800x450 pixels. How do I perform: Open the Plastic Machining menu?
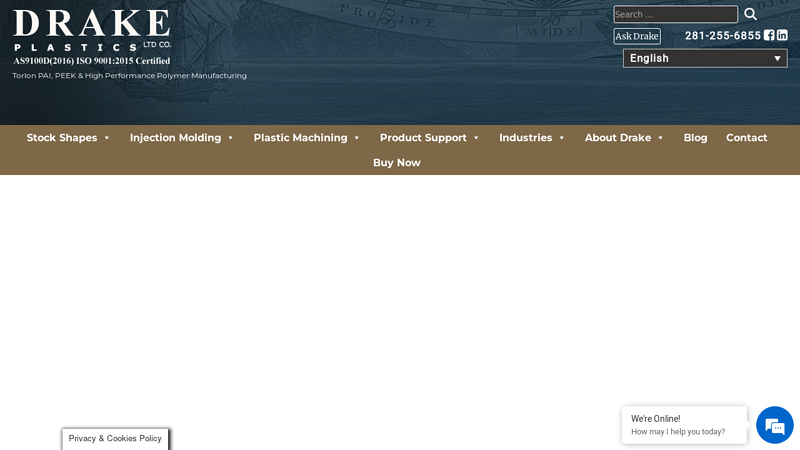pos(301,138)
